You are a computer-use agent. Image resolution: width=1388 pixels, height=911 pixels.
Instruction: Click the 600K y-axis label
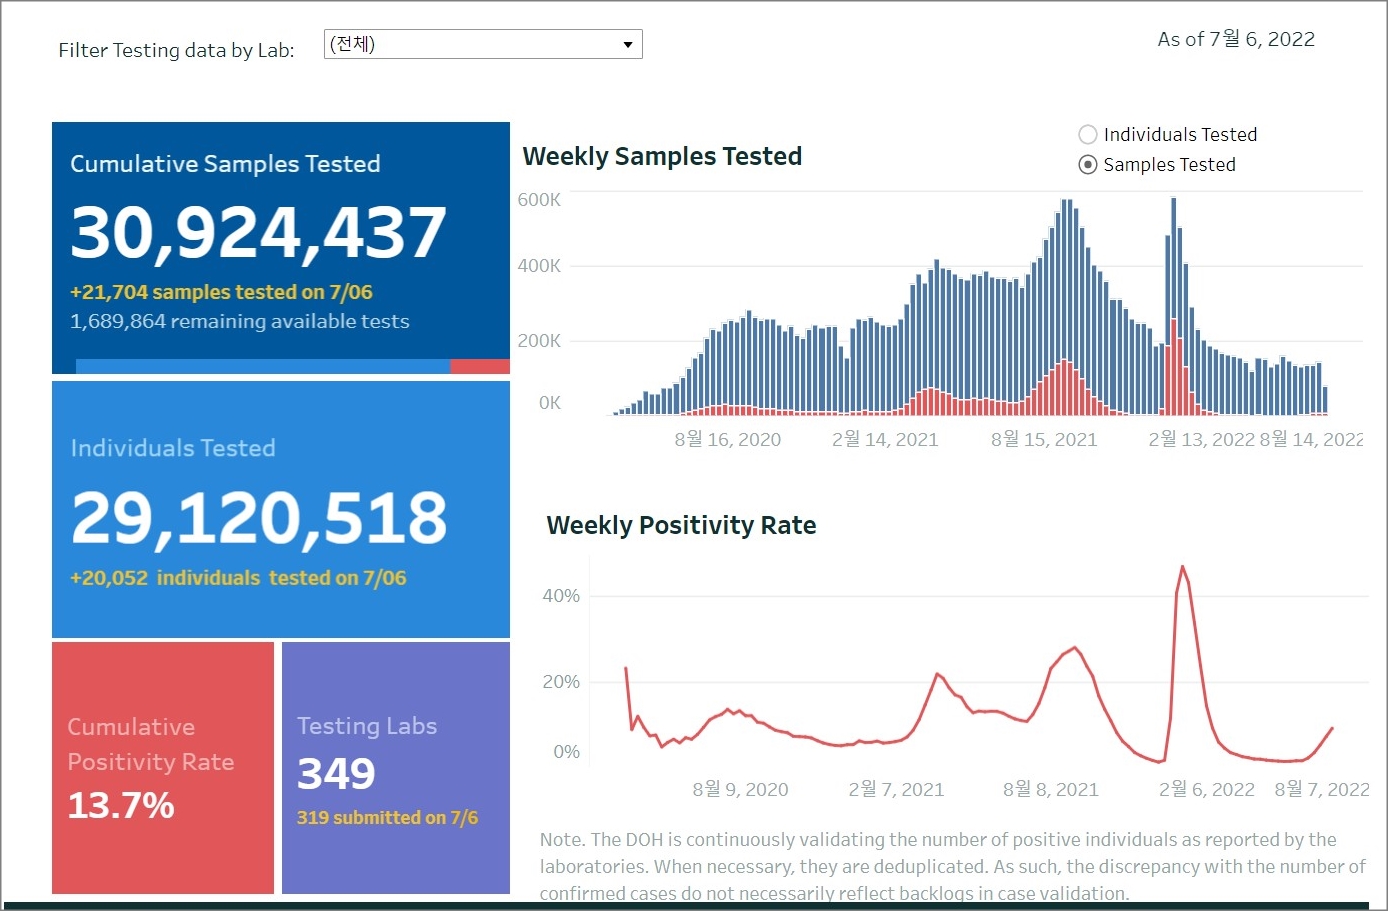coord(539,200)
